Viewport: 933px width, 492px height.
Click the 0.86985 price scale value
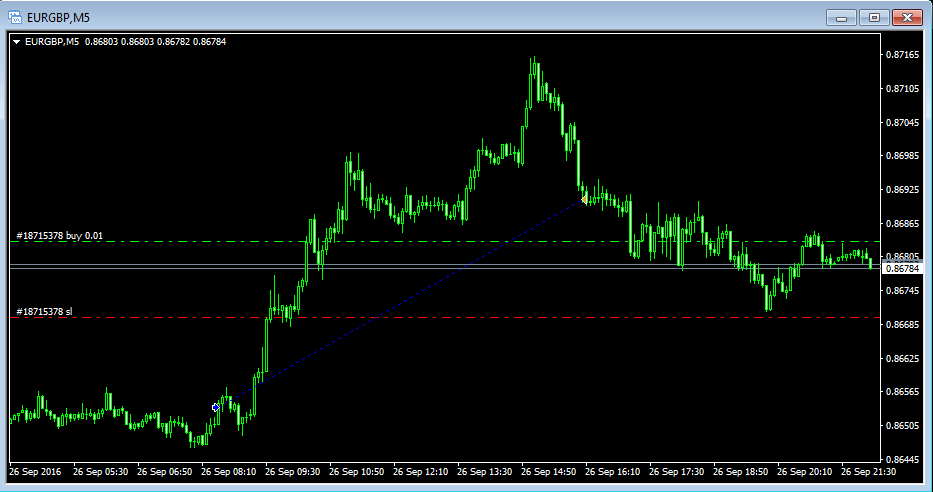click(x=903, y=156)
